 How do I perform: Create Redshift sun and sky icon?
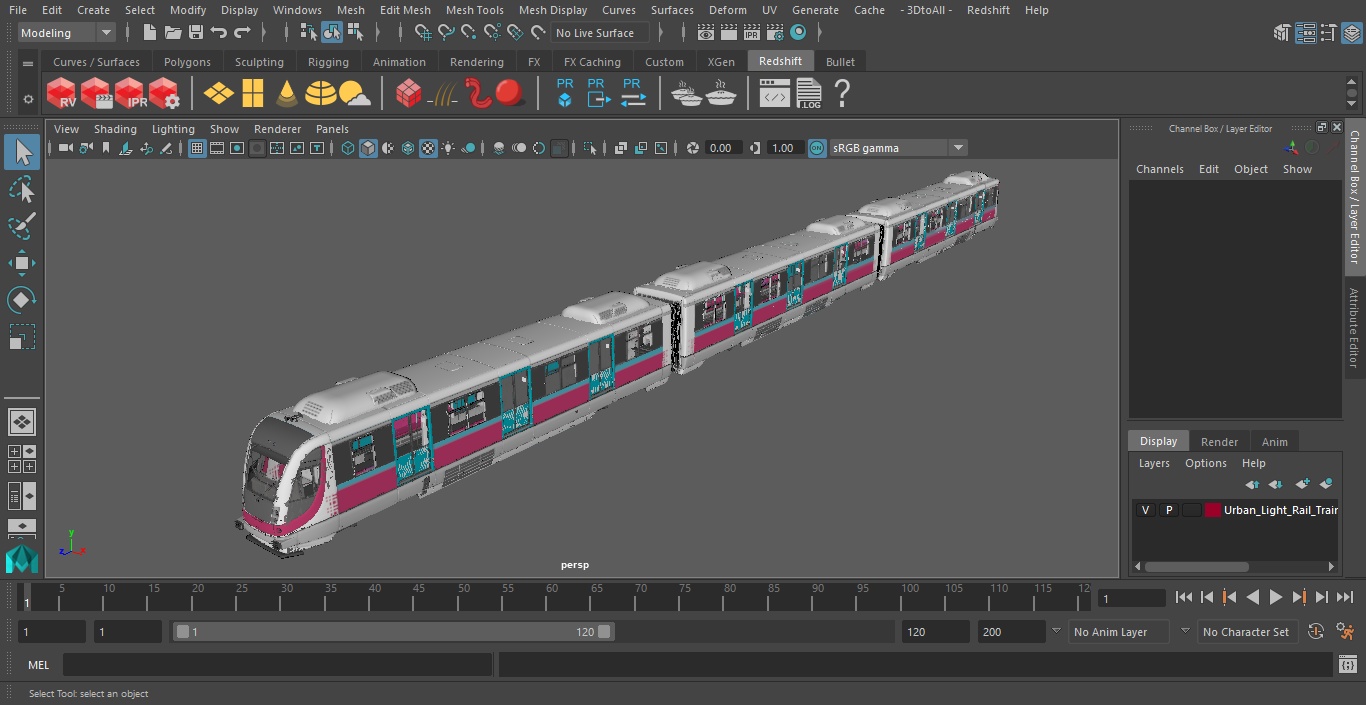pyautogui.click(x=355, y=94)
